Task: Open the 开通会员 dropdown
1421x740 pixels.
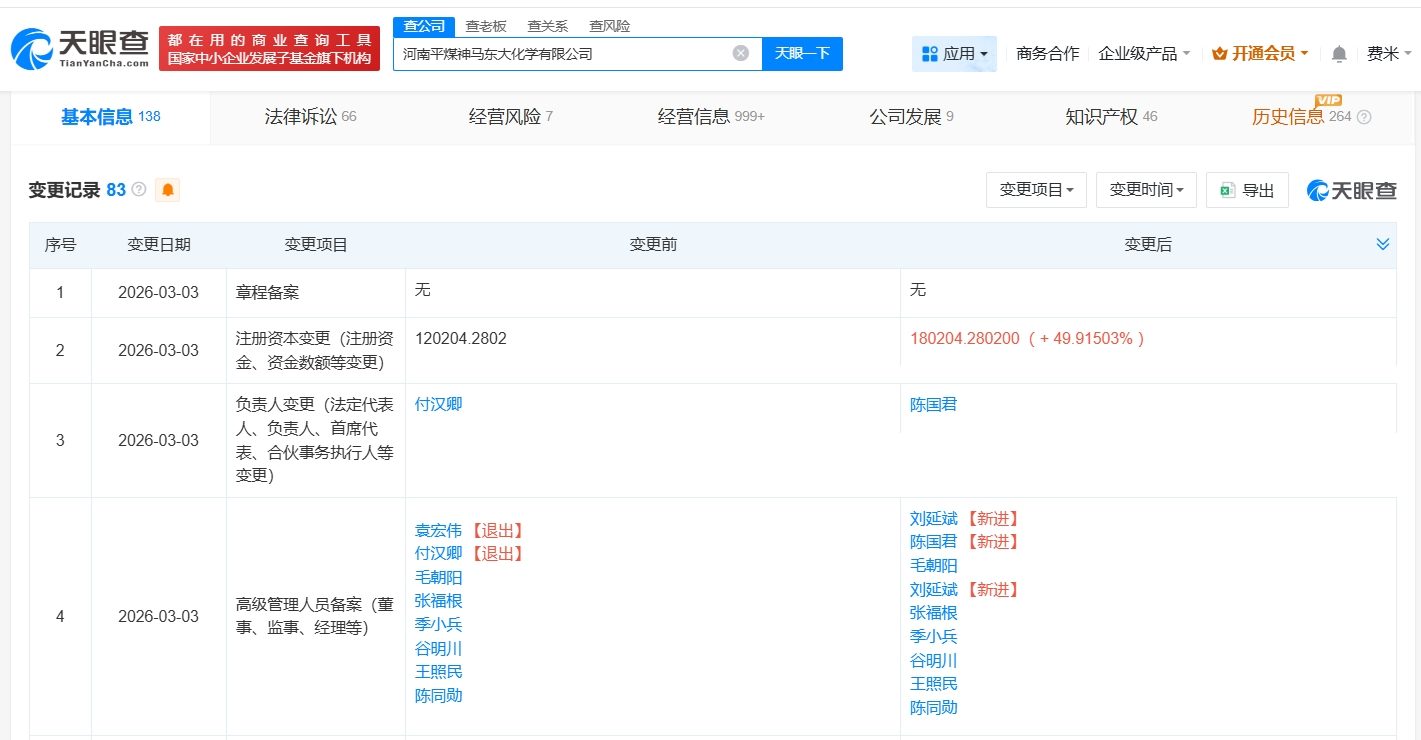Action: (1260, 54)
